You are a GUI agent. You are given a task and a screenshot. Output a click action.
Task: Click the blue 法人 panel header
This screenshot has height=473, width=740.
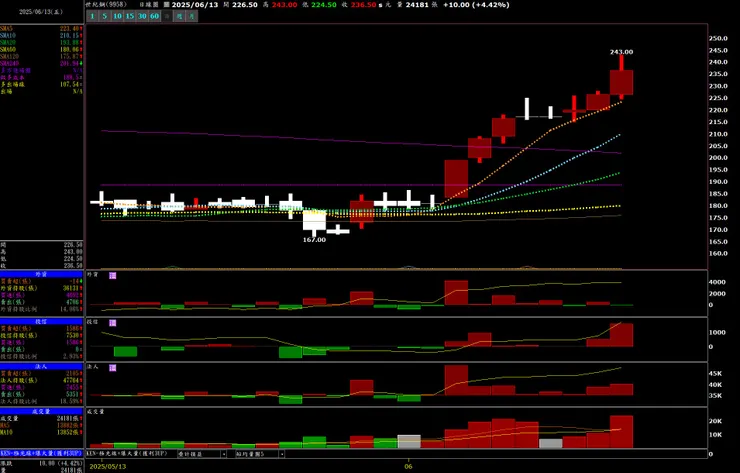click(x=42, y=366)
